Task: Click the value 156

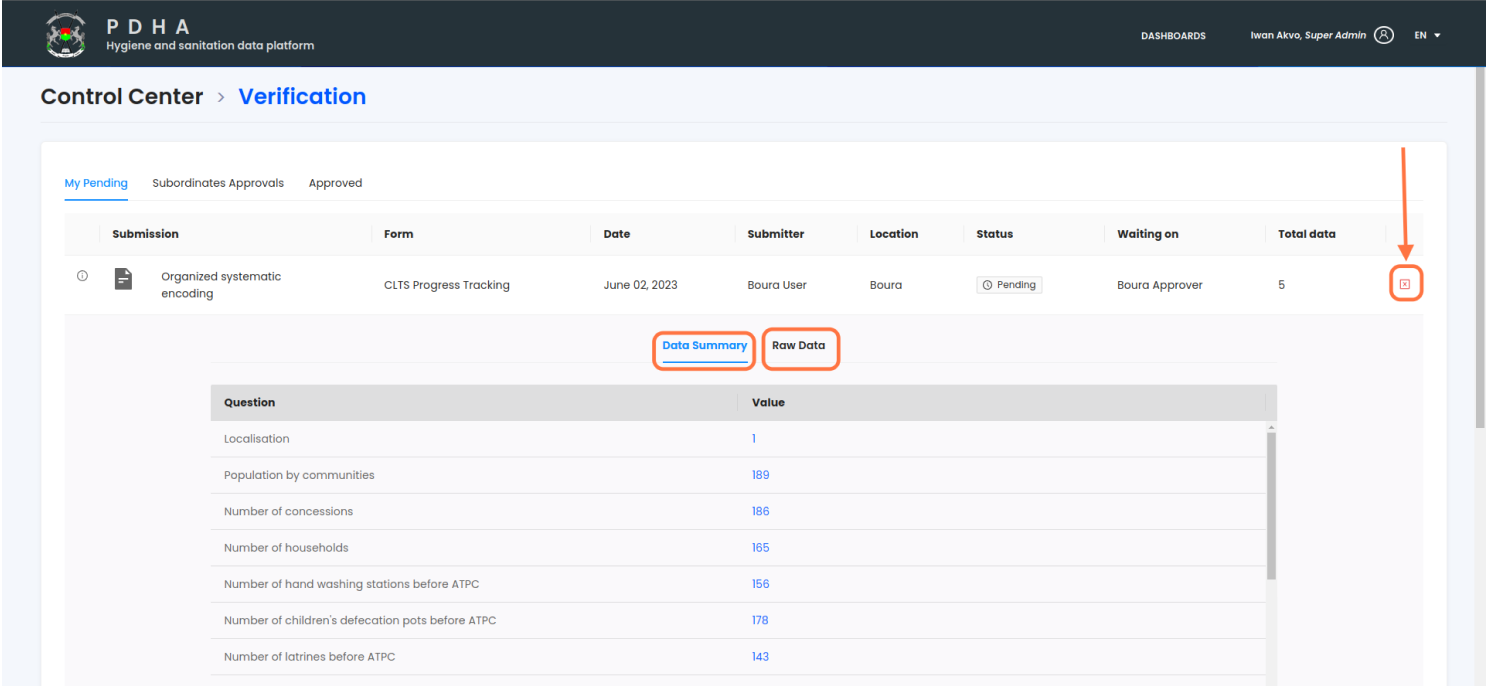Action: (x=761, y=584)
